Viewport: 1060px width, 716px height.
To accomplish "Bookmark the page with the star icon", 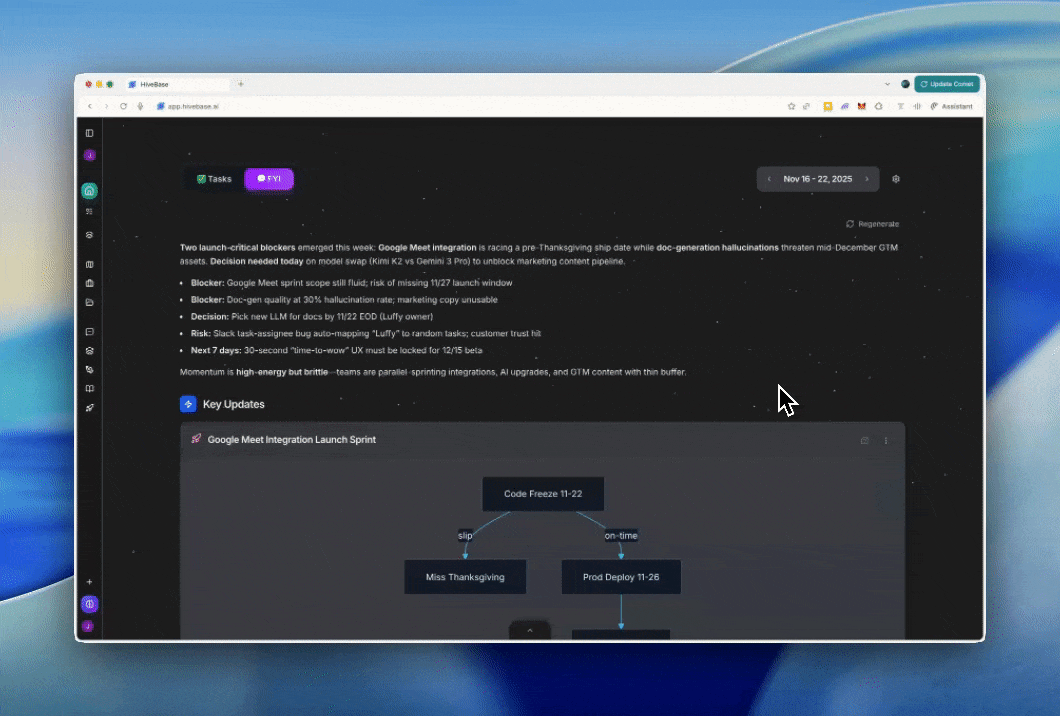I will click(x=791, y=106).
